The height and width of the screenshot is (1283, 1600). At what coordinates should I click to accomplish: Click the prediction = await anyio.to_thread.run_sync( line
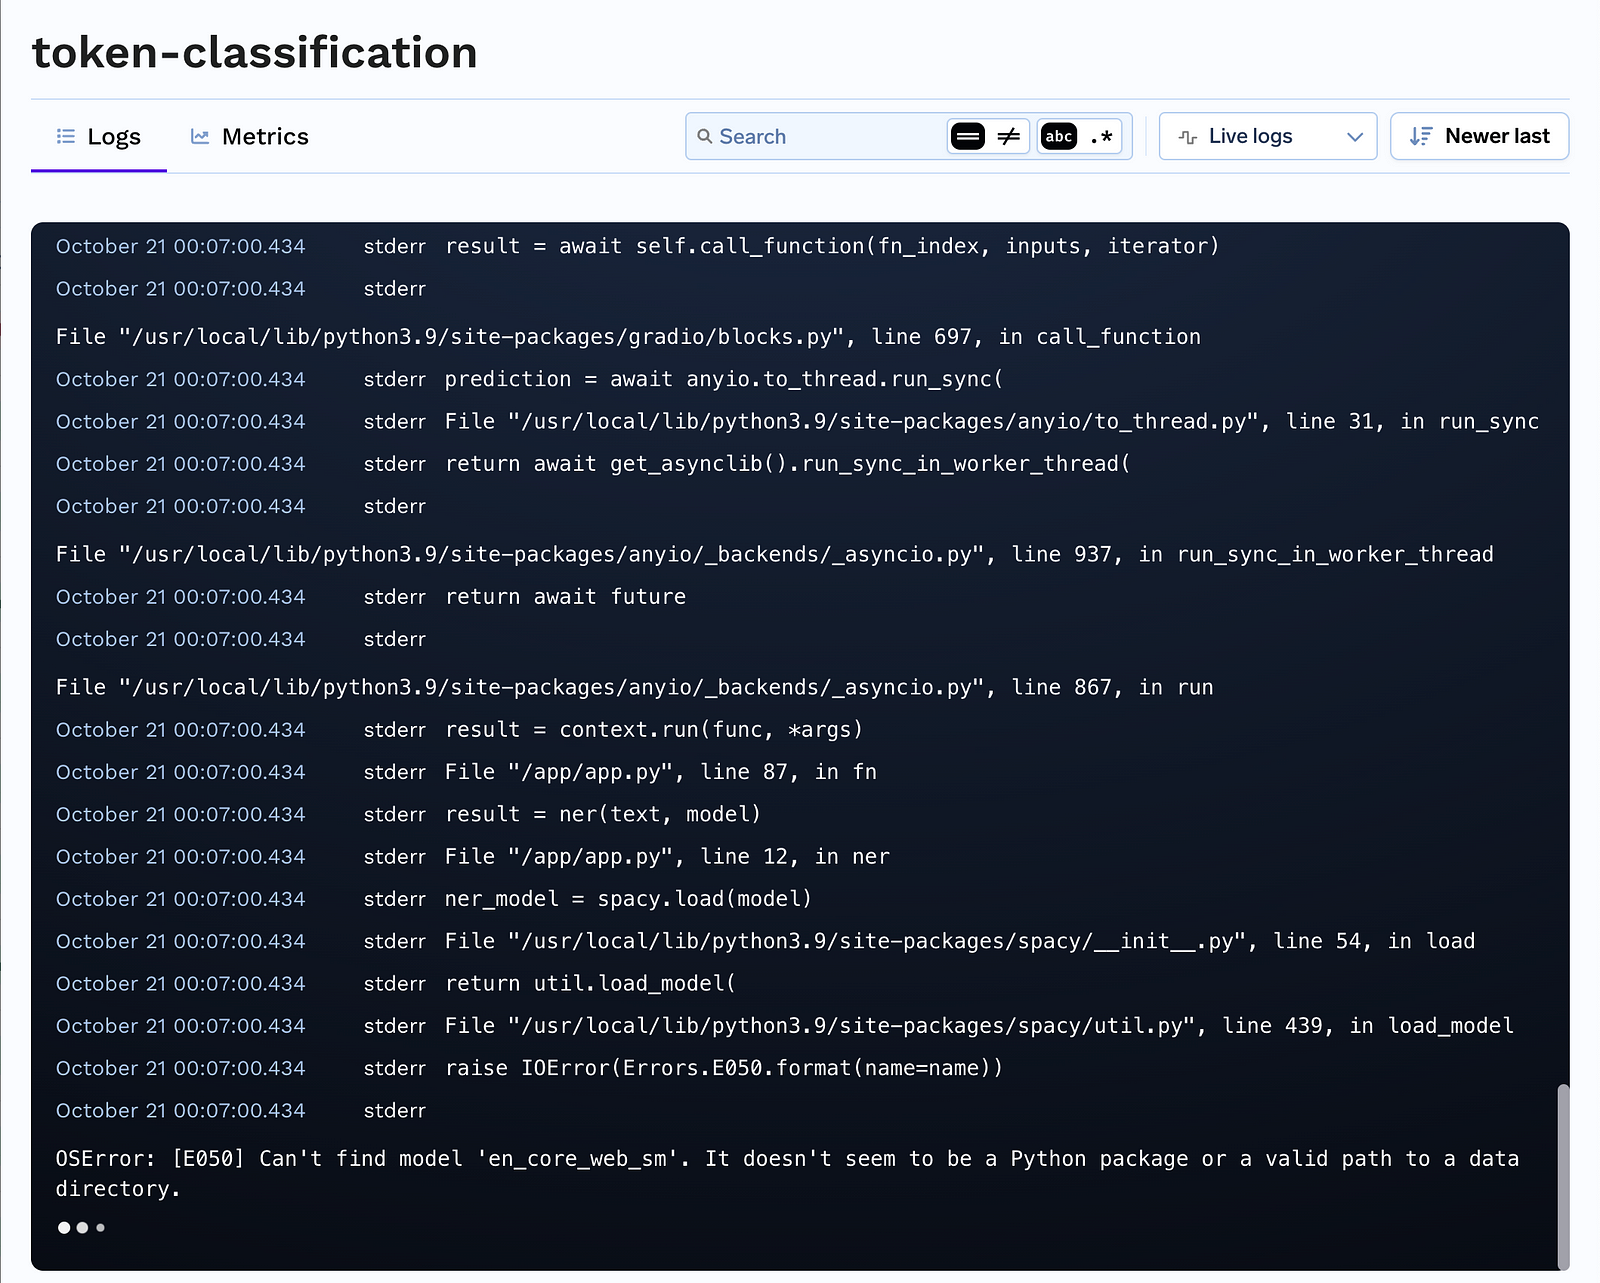tap(724, 380)
